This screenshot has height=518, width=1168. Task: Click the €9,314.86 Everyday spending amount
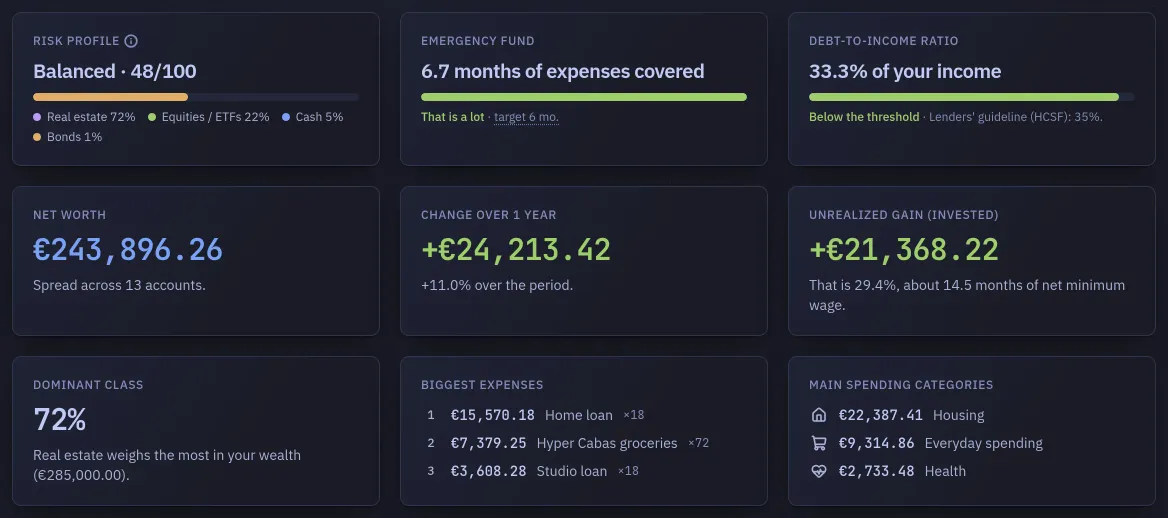877,443
